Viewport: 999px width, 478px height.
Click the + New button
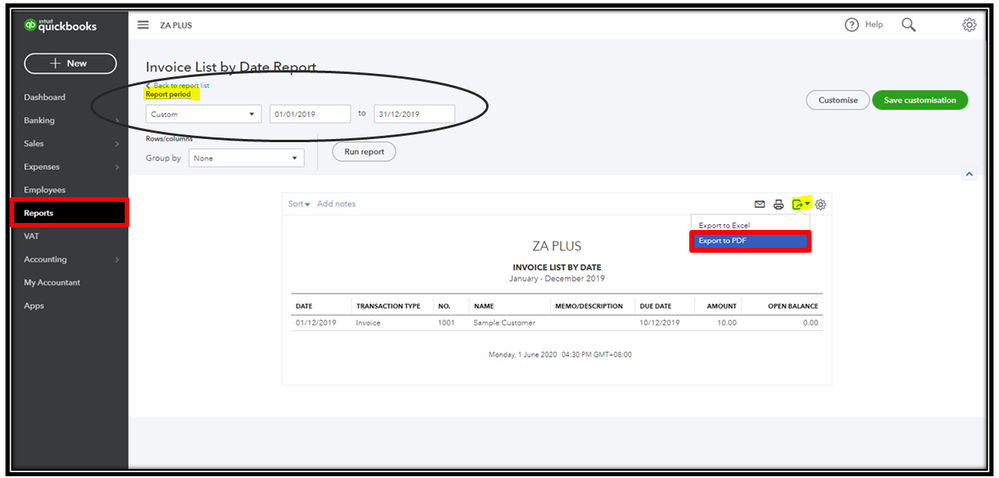(70, 64)
